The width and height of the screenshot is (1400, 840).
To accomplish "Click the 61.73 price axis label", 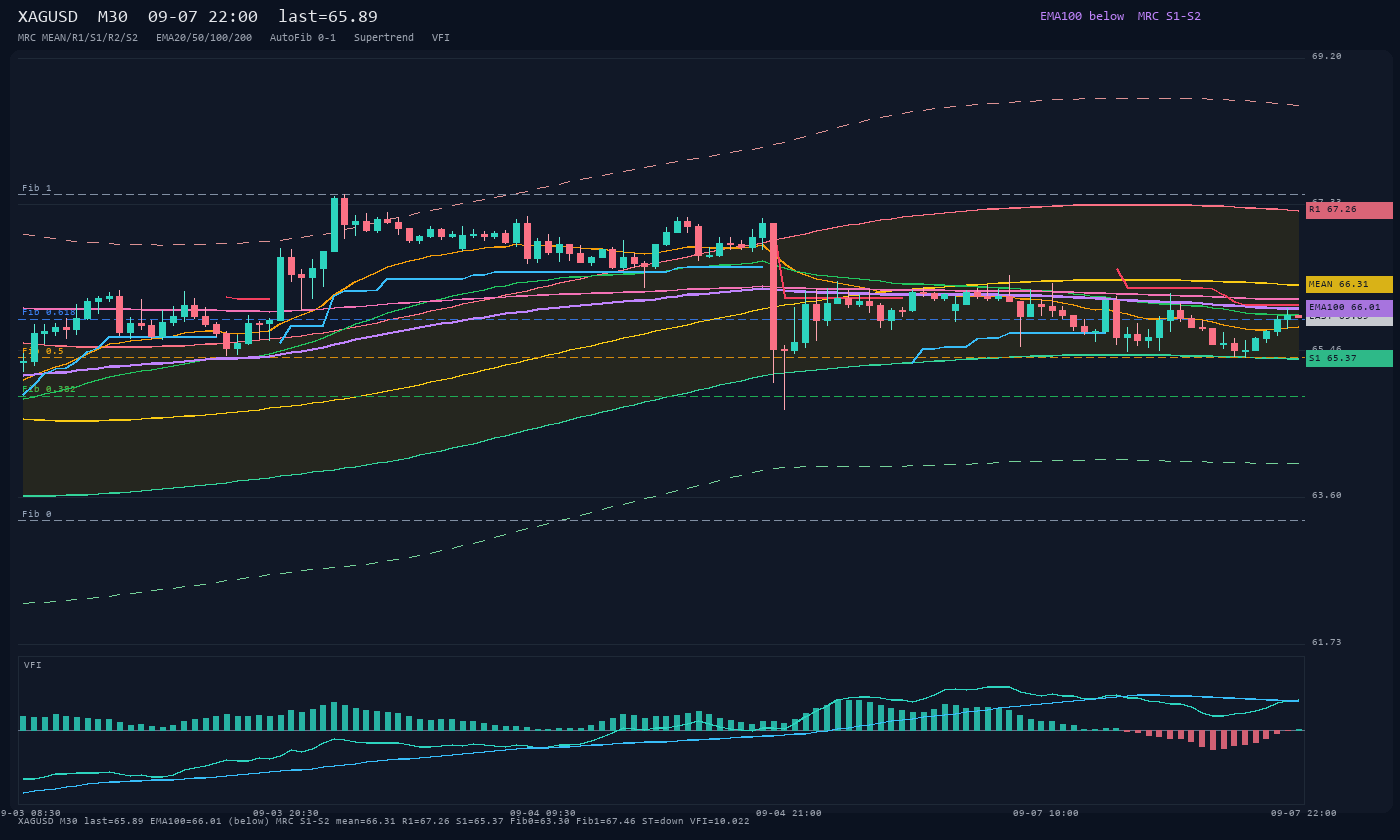I will 1327,642.
